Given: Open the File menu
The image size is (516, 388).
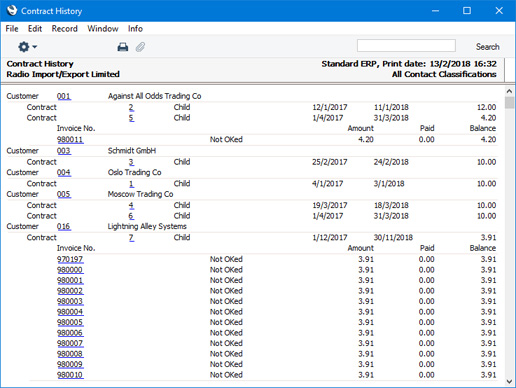Looking at the screenshot, I should [12, 29].
